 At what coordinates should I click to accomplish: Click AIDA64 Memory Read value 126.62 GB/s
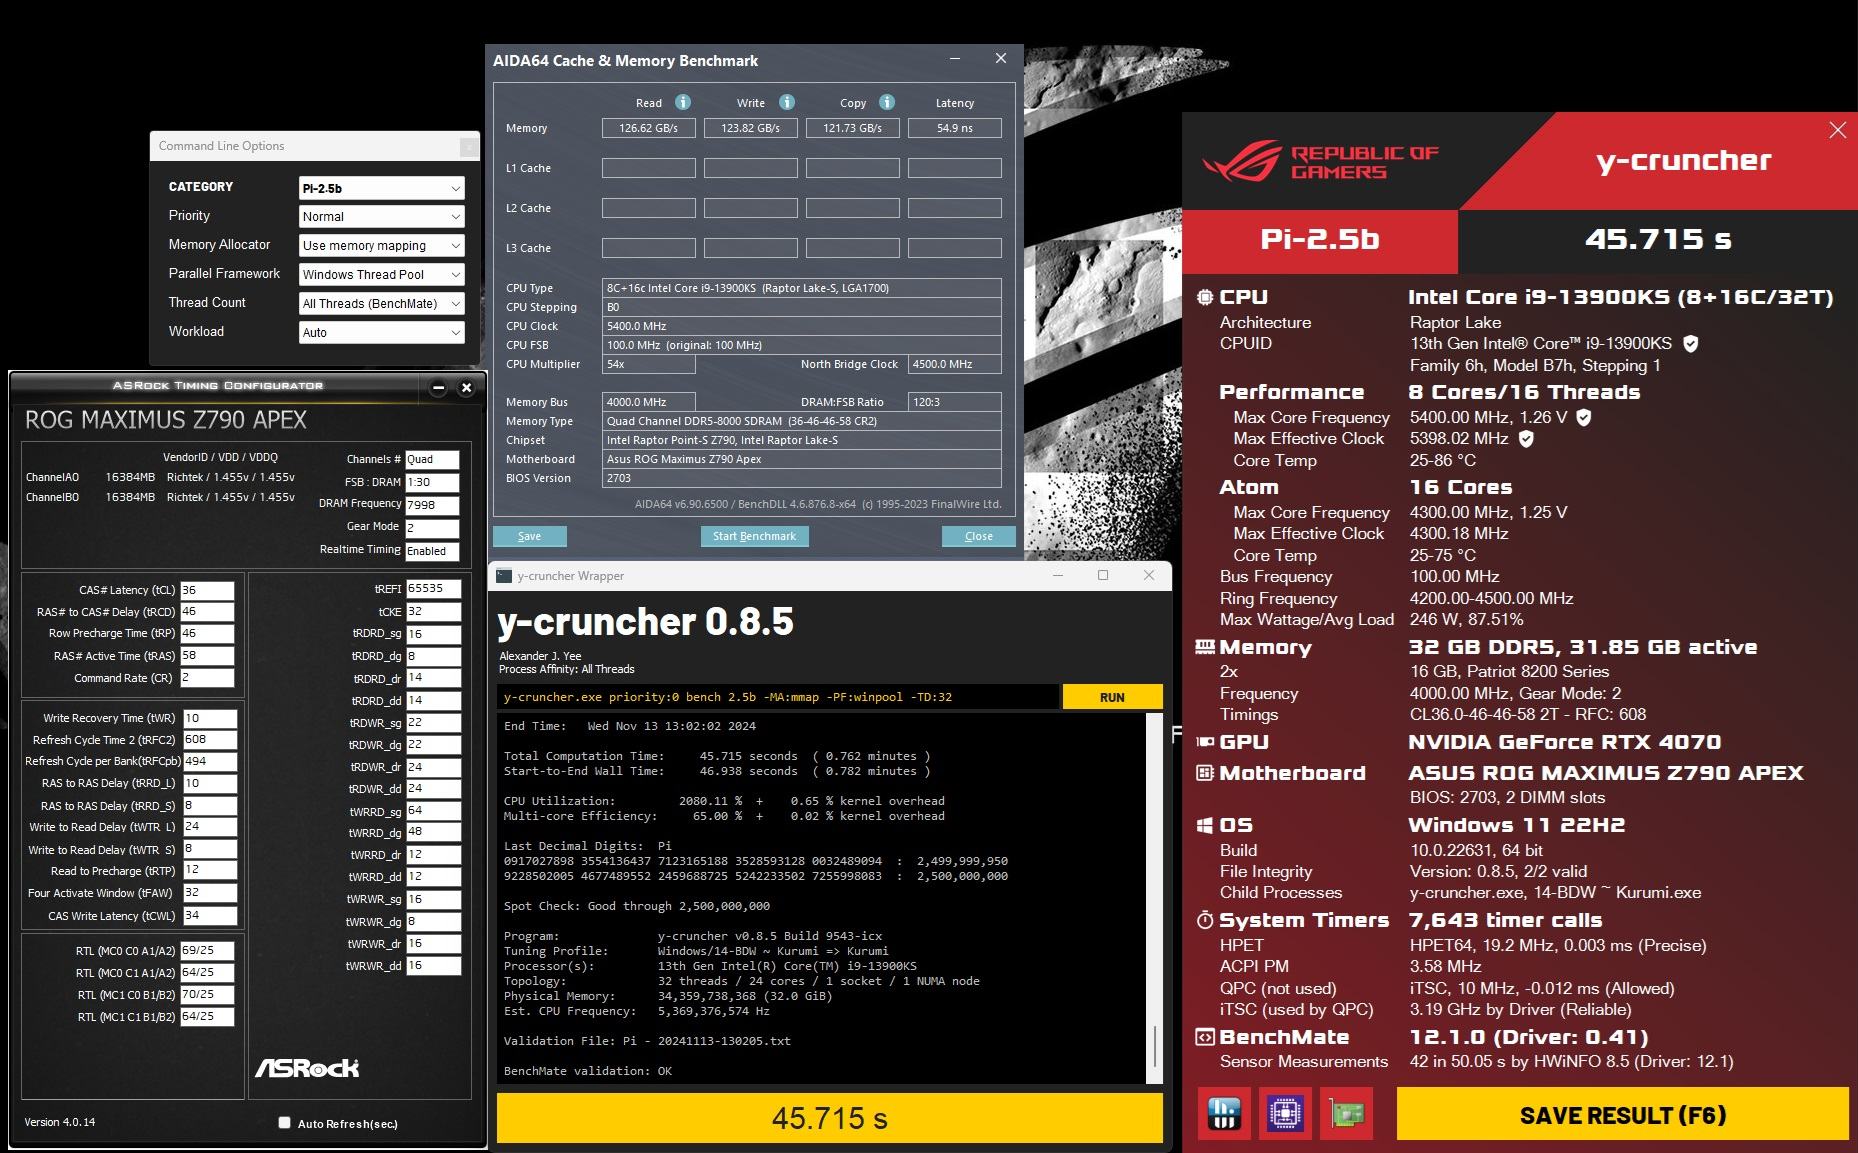649,128
